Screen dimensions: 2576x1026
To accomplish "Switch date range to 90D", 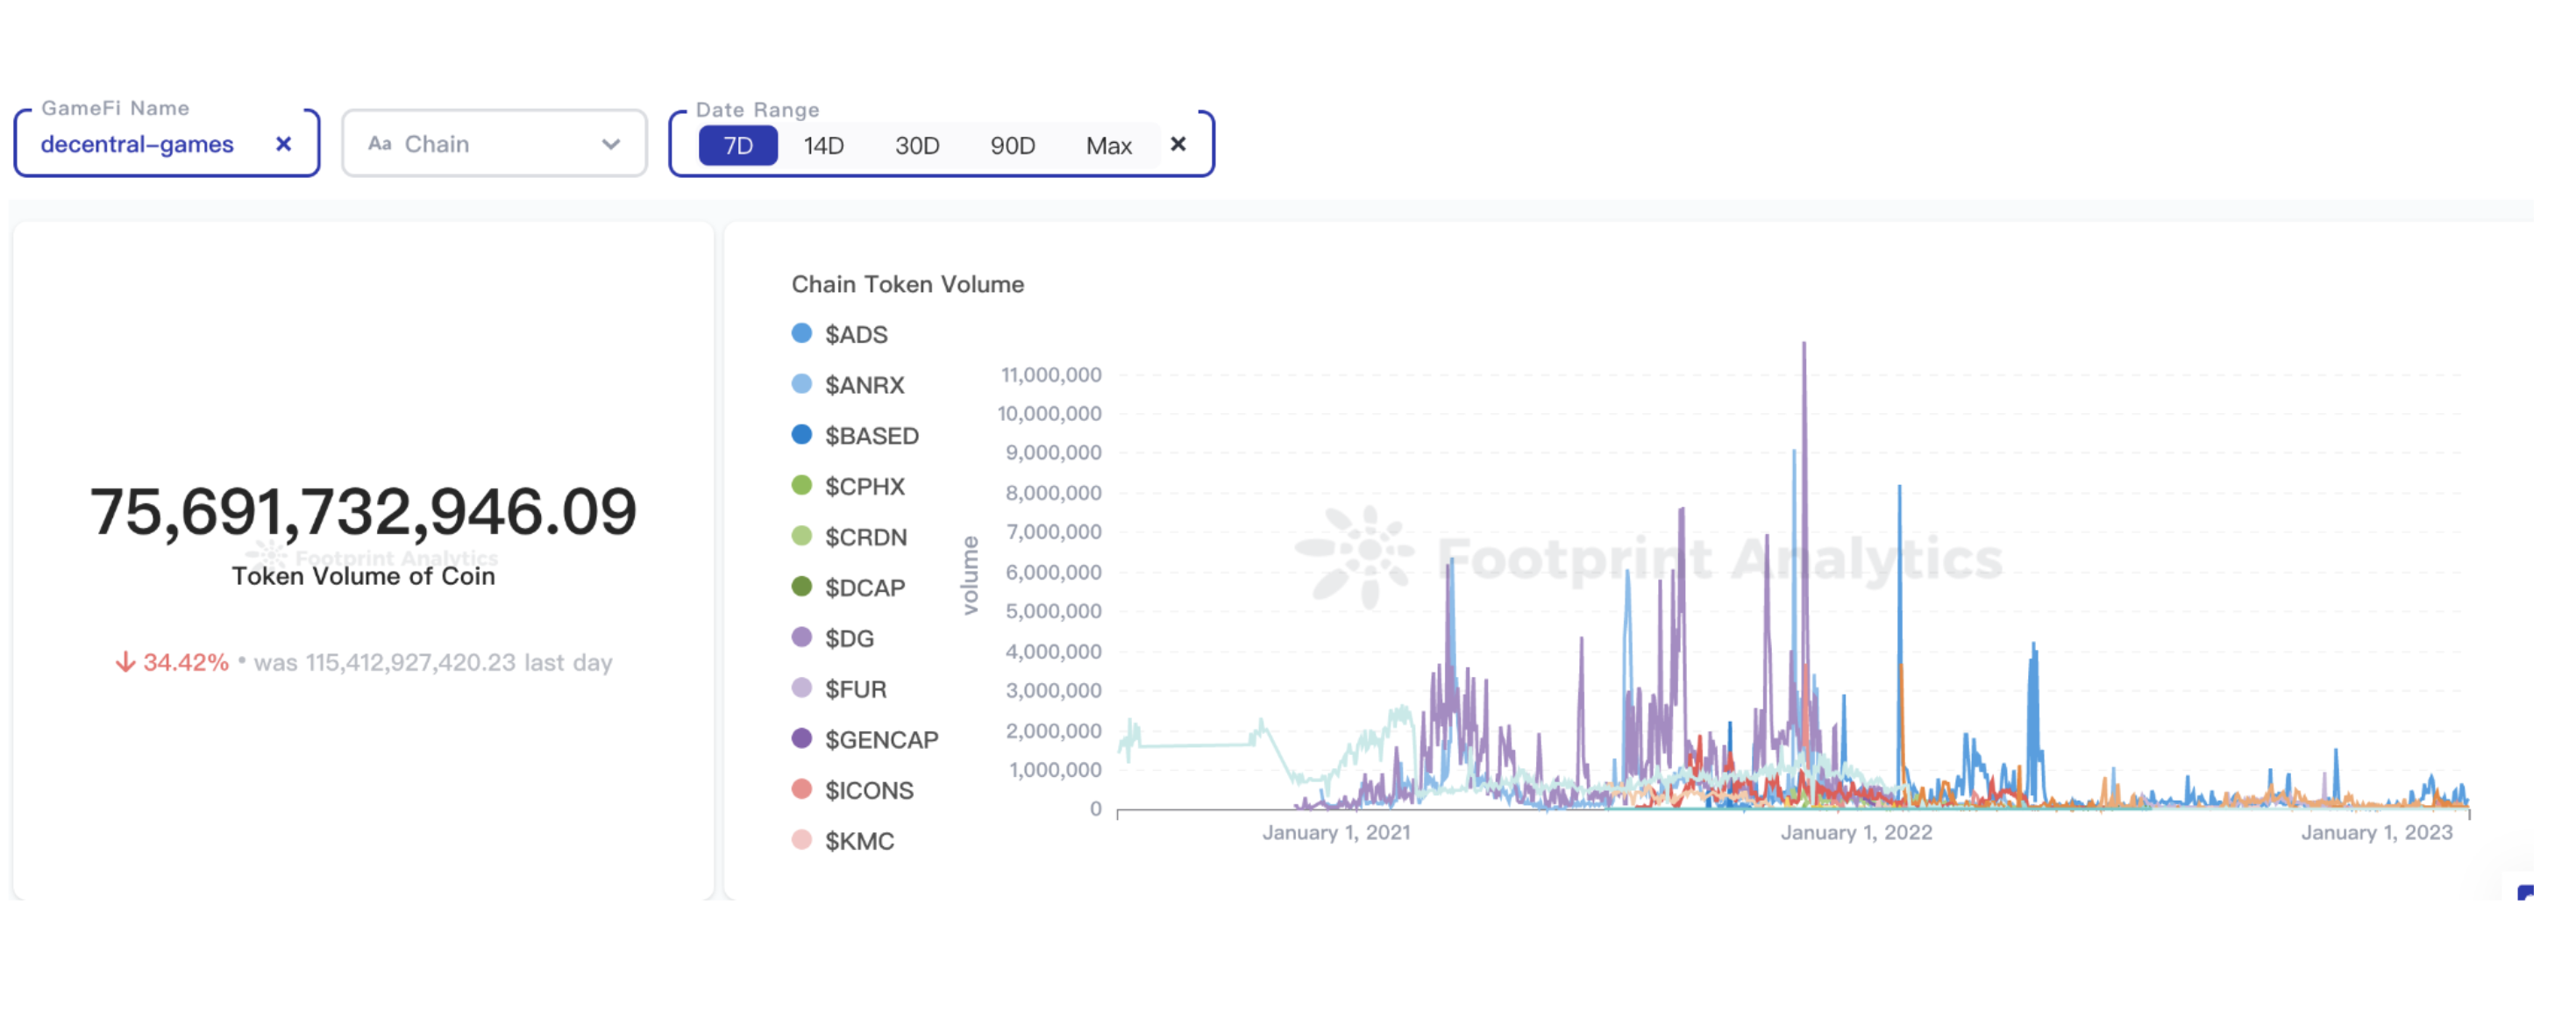I will point(1012,146).
